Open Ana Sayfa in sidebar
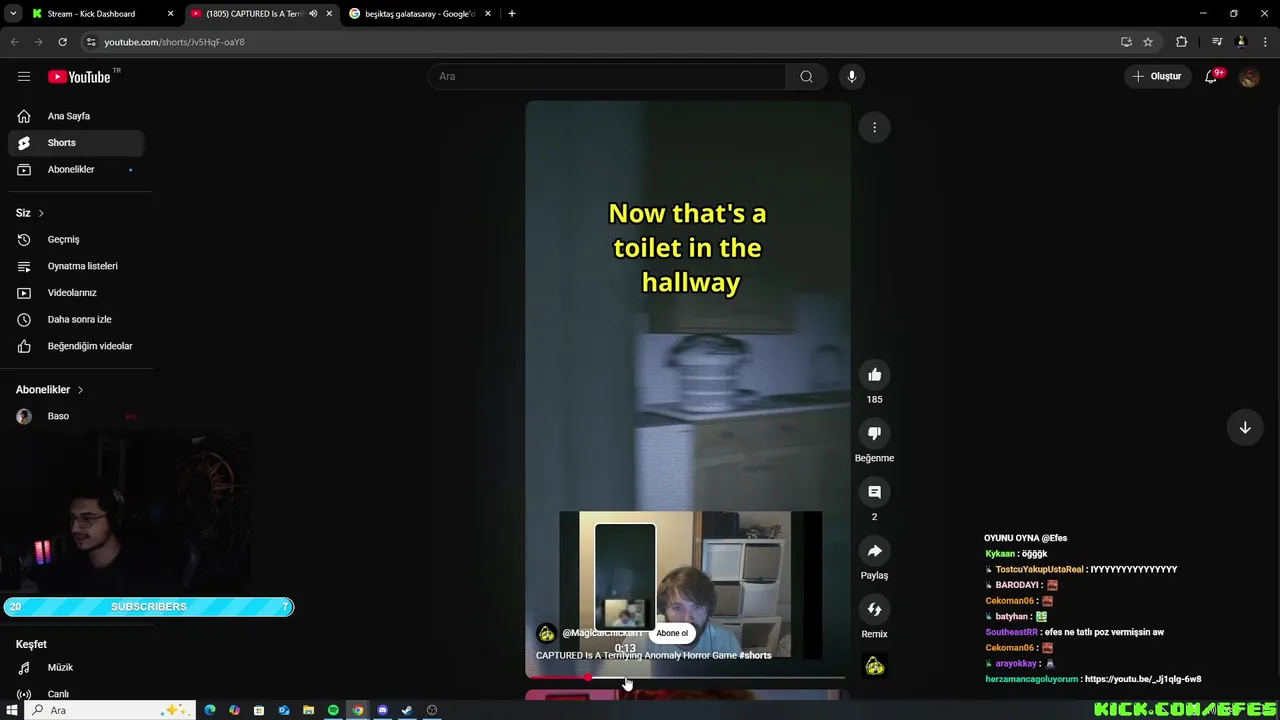The width and height of the screenshot is (1280, 720). tap(76, 116)
